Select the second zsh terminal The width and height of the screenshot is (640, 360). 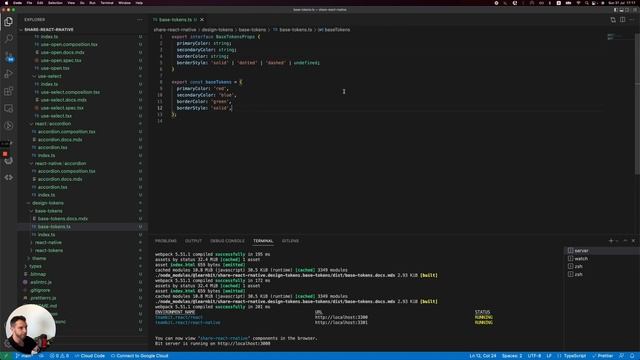tap(602, 274)
